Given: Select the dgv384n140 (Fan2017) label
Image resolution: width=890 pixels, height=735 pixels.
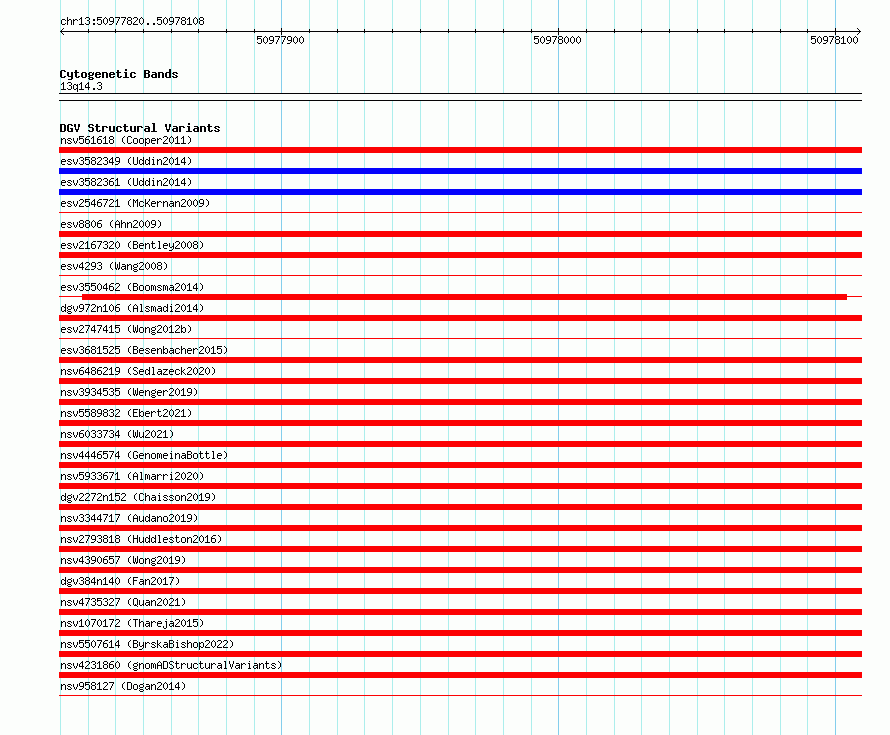Looking at the screenshot, I should point(120,581).
